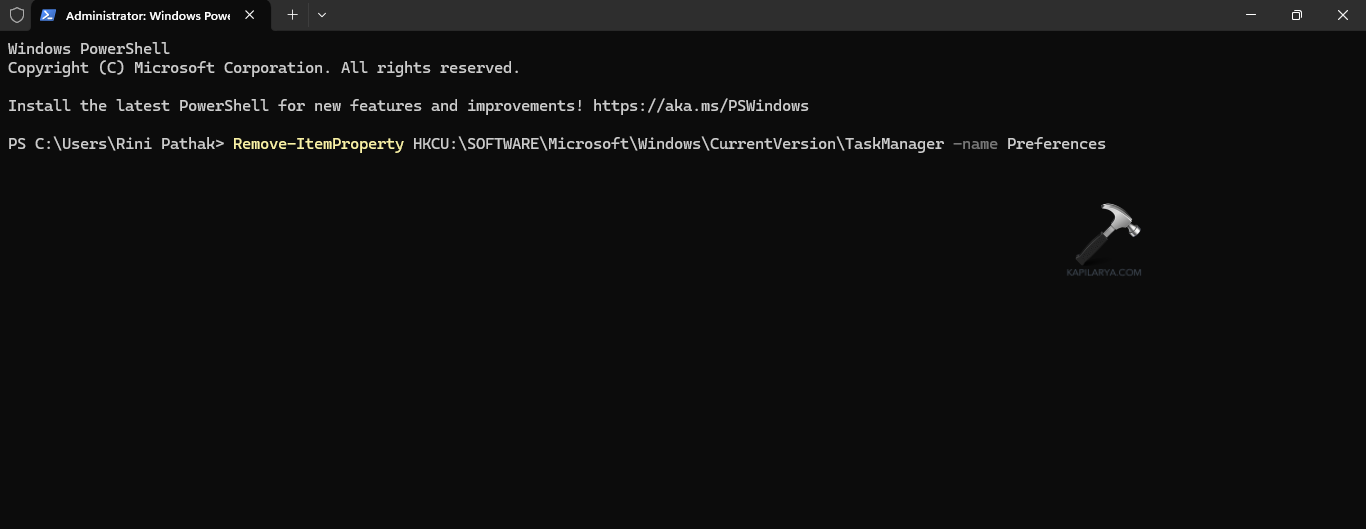The width and height of the screenshot is (1366, 529).
Task: Close the Administrator PowerShell tab
Action: (x=250, y=16)
